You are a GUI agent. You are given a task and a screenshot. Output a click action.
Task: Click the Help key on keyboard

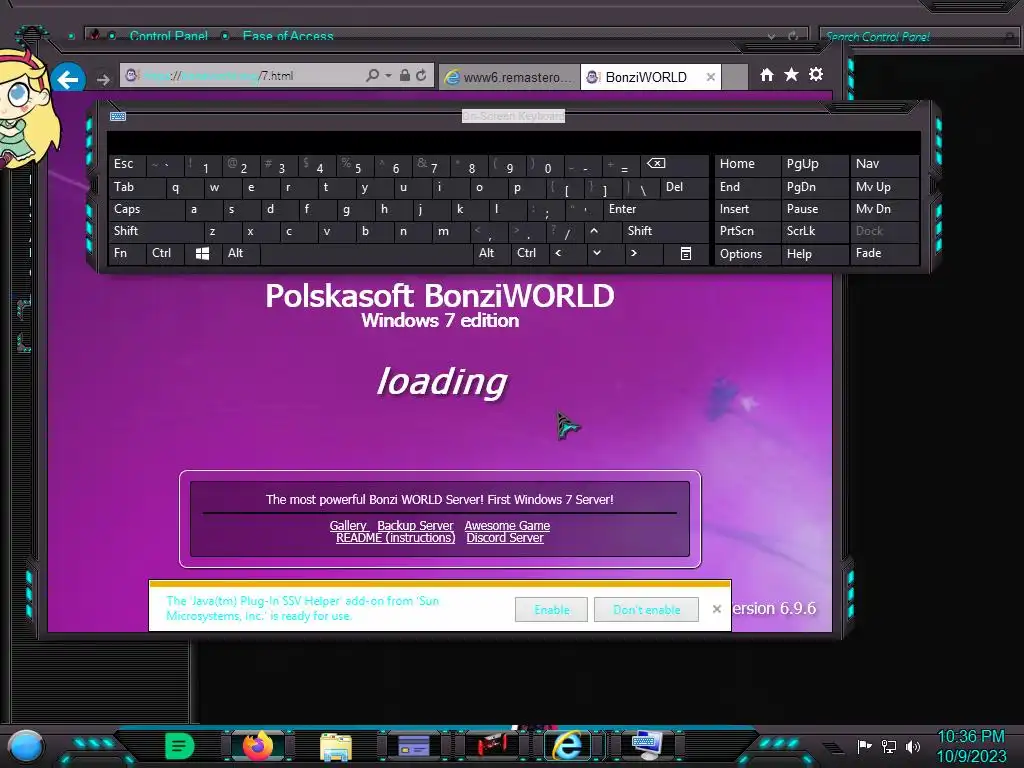click(x=814, y=253)
